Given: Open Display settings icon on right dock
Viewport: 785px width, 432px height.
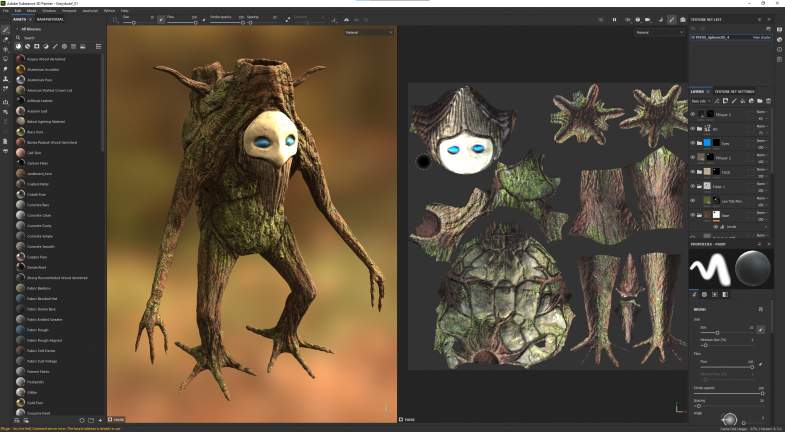Looking at the screenshot, I should point(779,30).
